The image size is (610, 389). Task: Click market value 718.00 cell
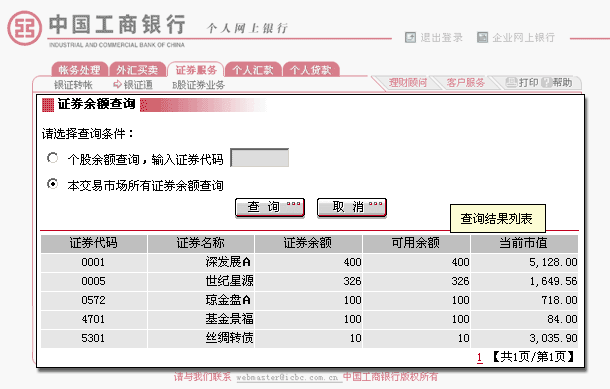point(524,300)
